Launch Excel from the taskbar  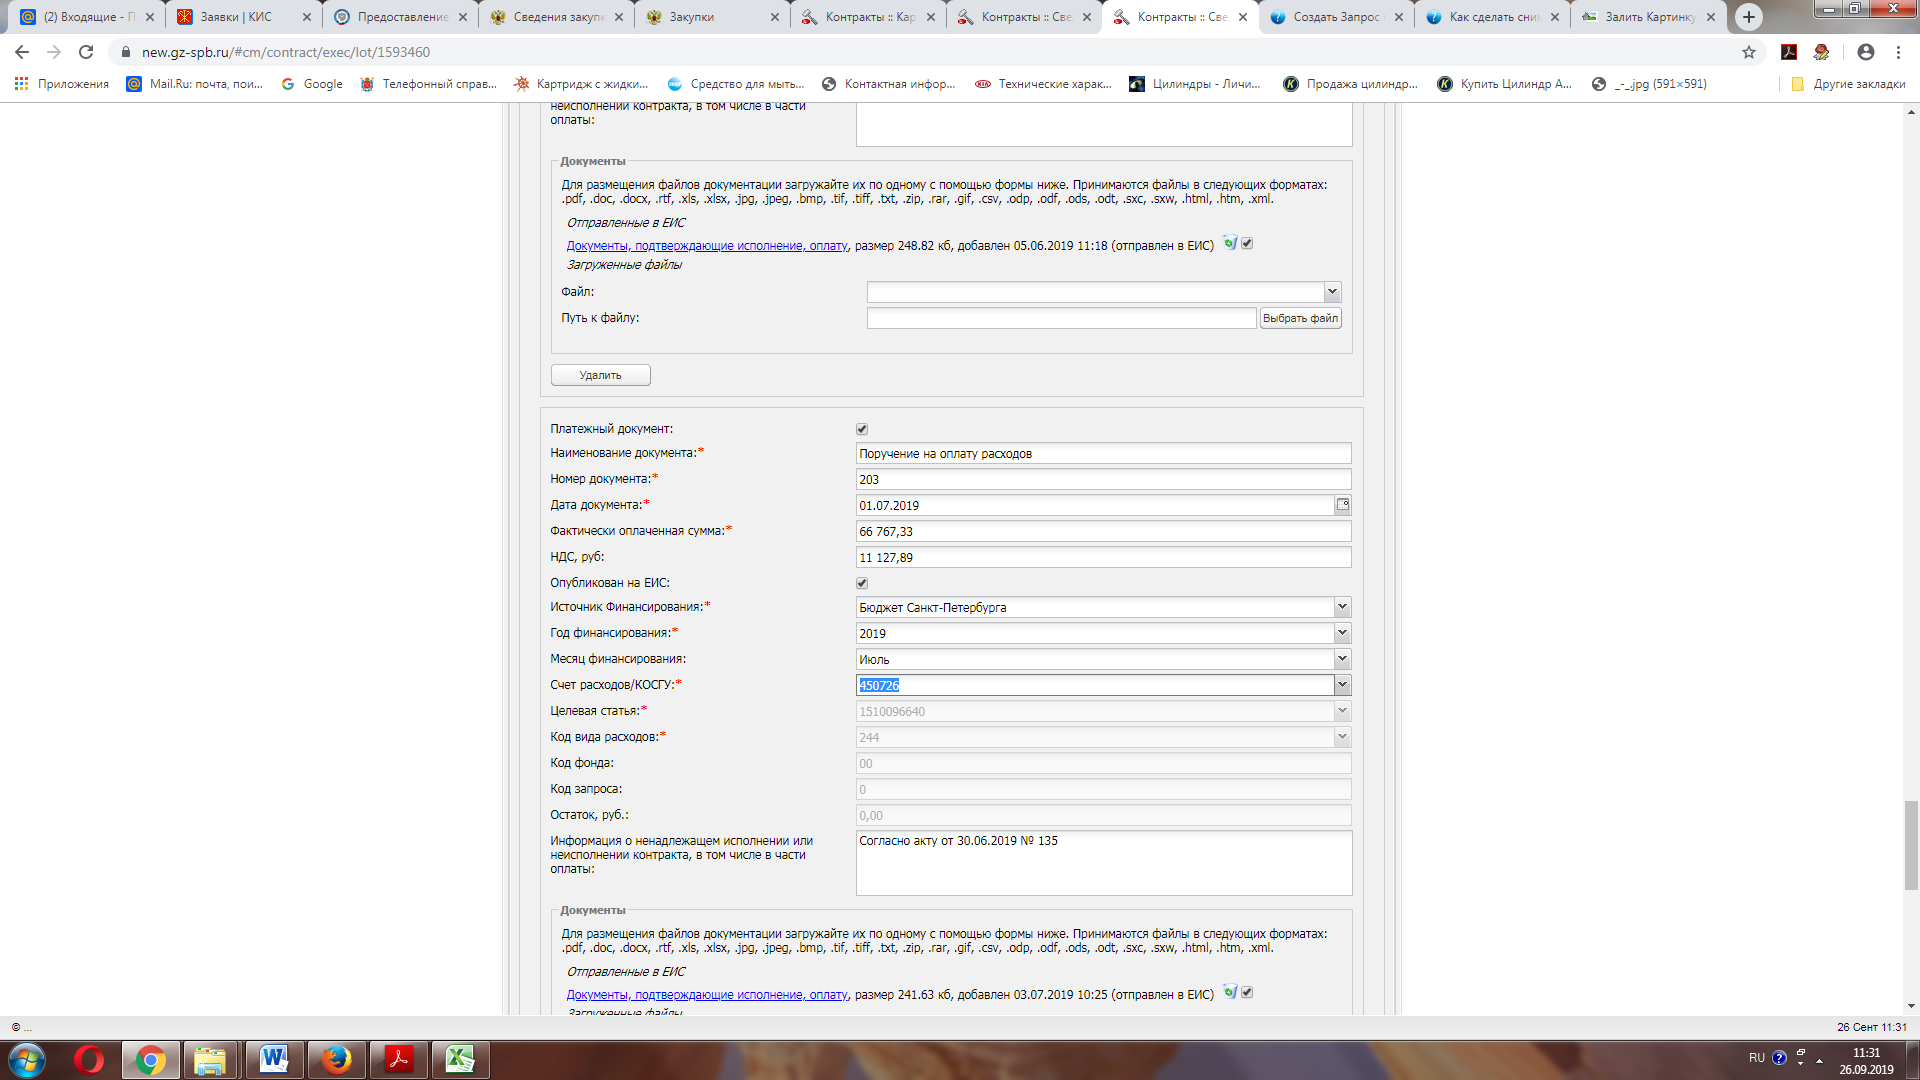(x=460, y=1059)
